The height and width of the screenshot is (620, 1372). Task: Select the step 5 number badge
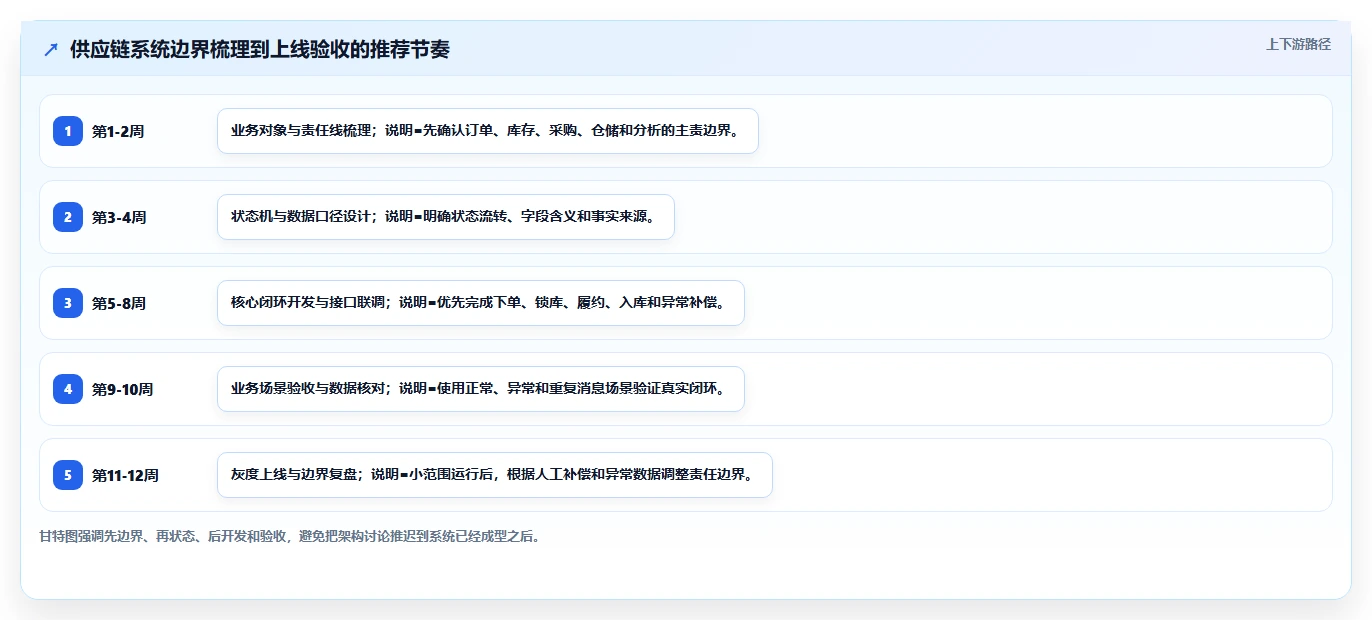68,475
